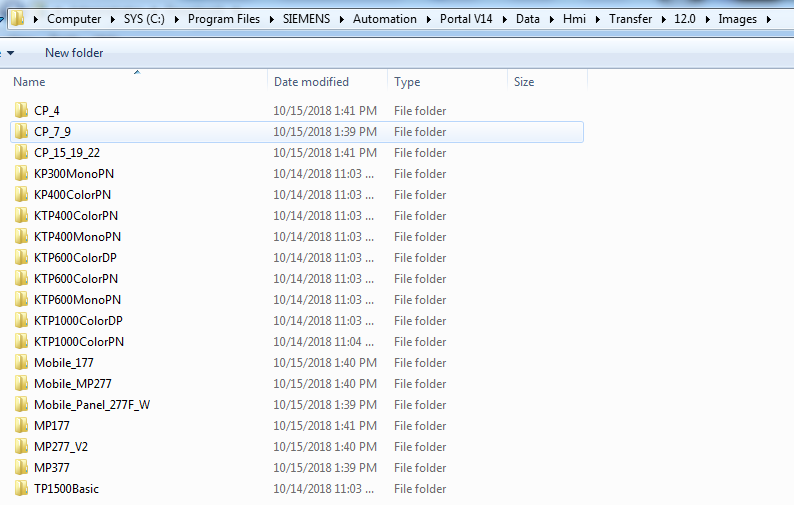Click the KTP1000ColorDP folder icon
This screenshot has height=505, width=794.
21,320
